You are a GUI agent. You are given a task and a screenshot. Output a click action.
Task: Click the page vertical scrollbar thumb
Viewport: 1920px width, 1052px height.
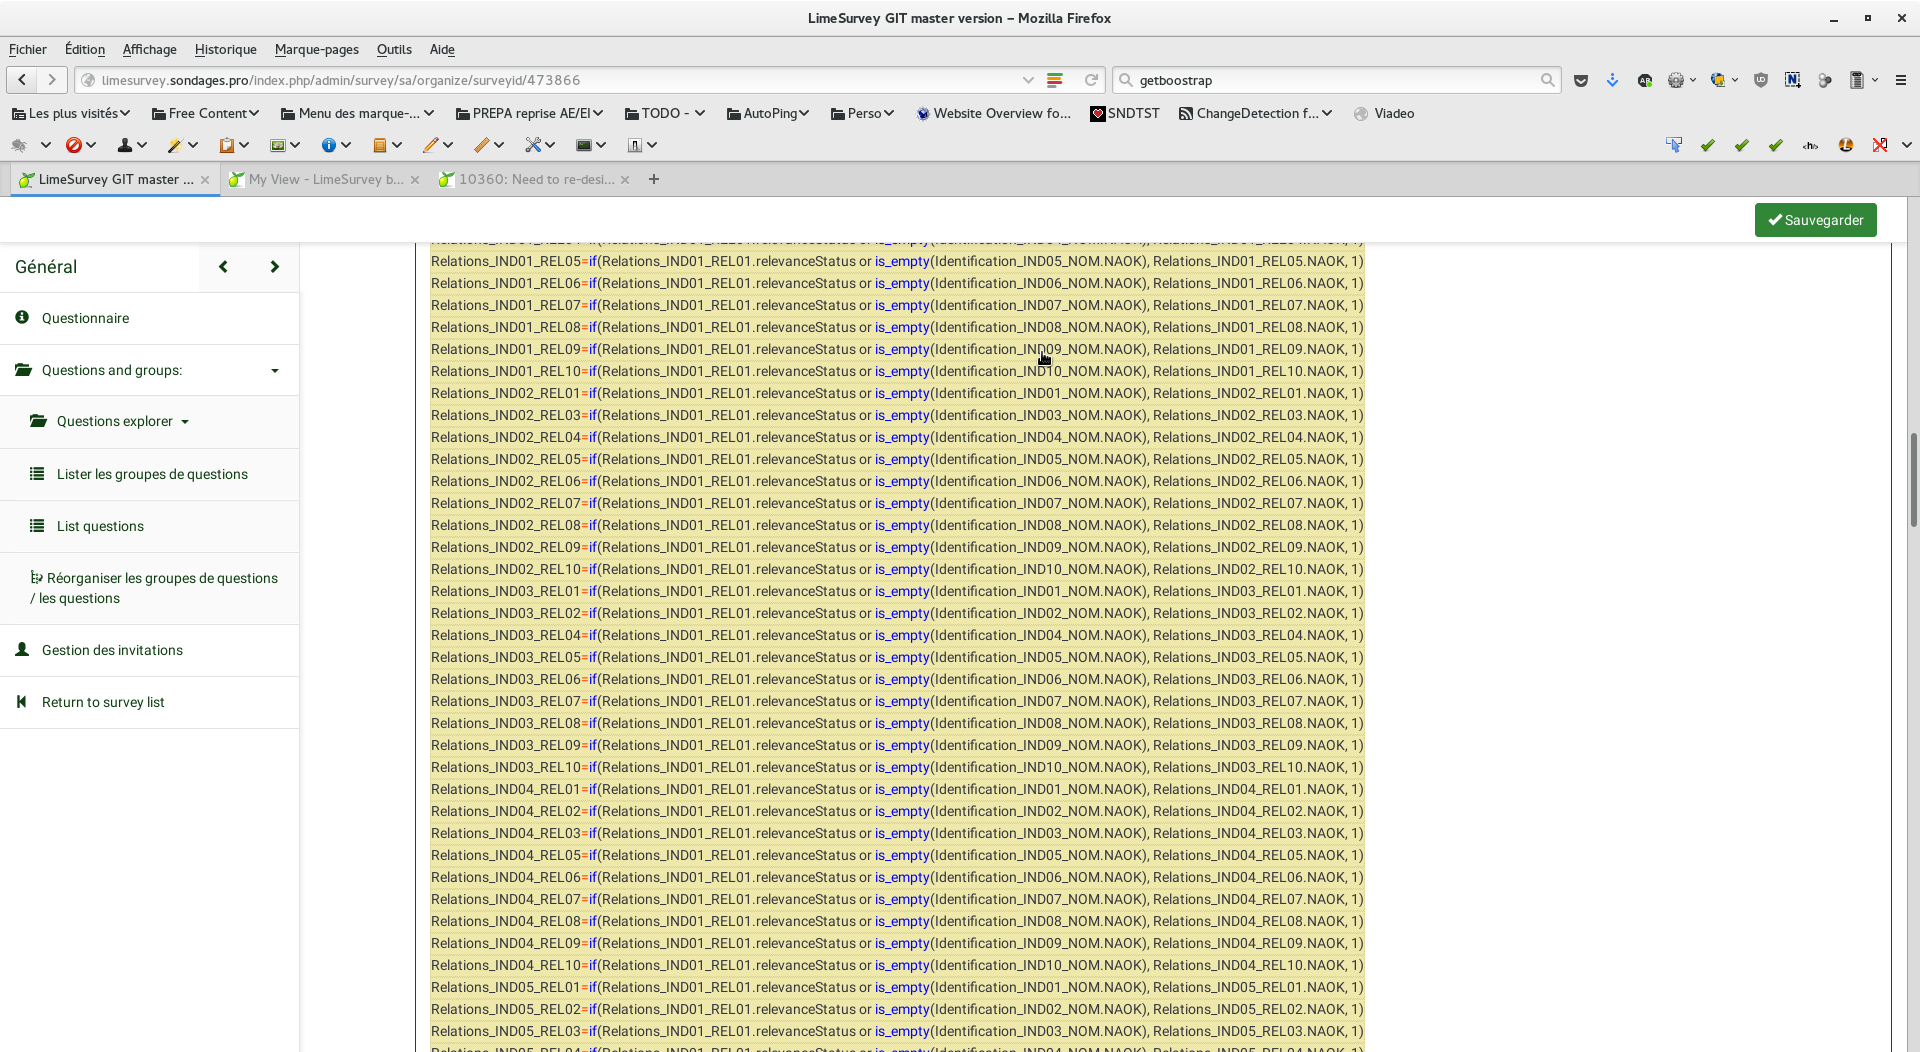pos(1913,480)
